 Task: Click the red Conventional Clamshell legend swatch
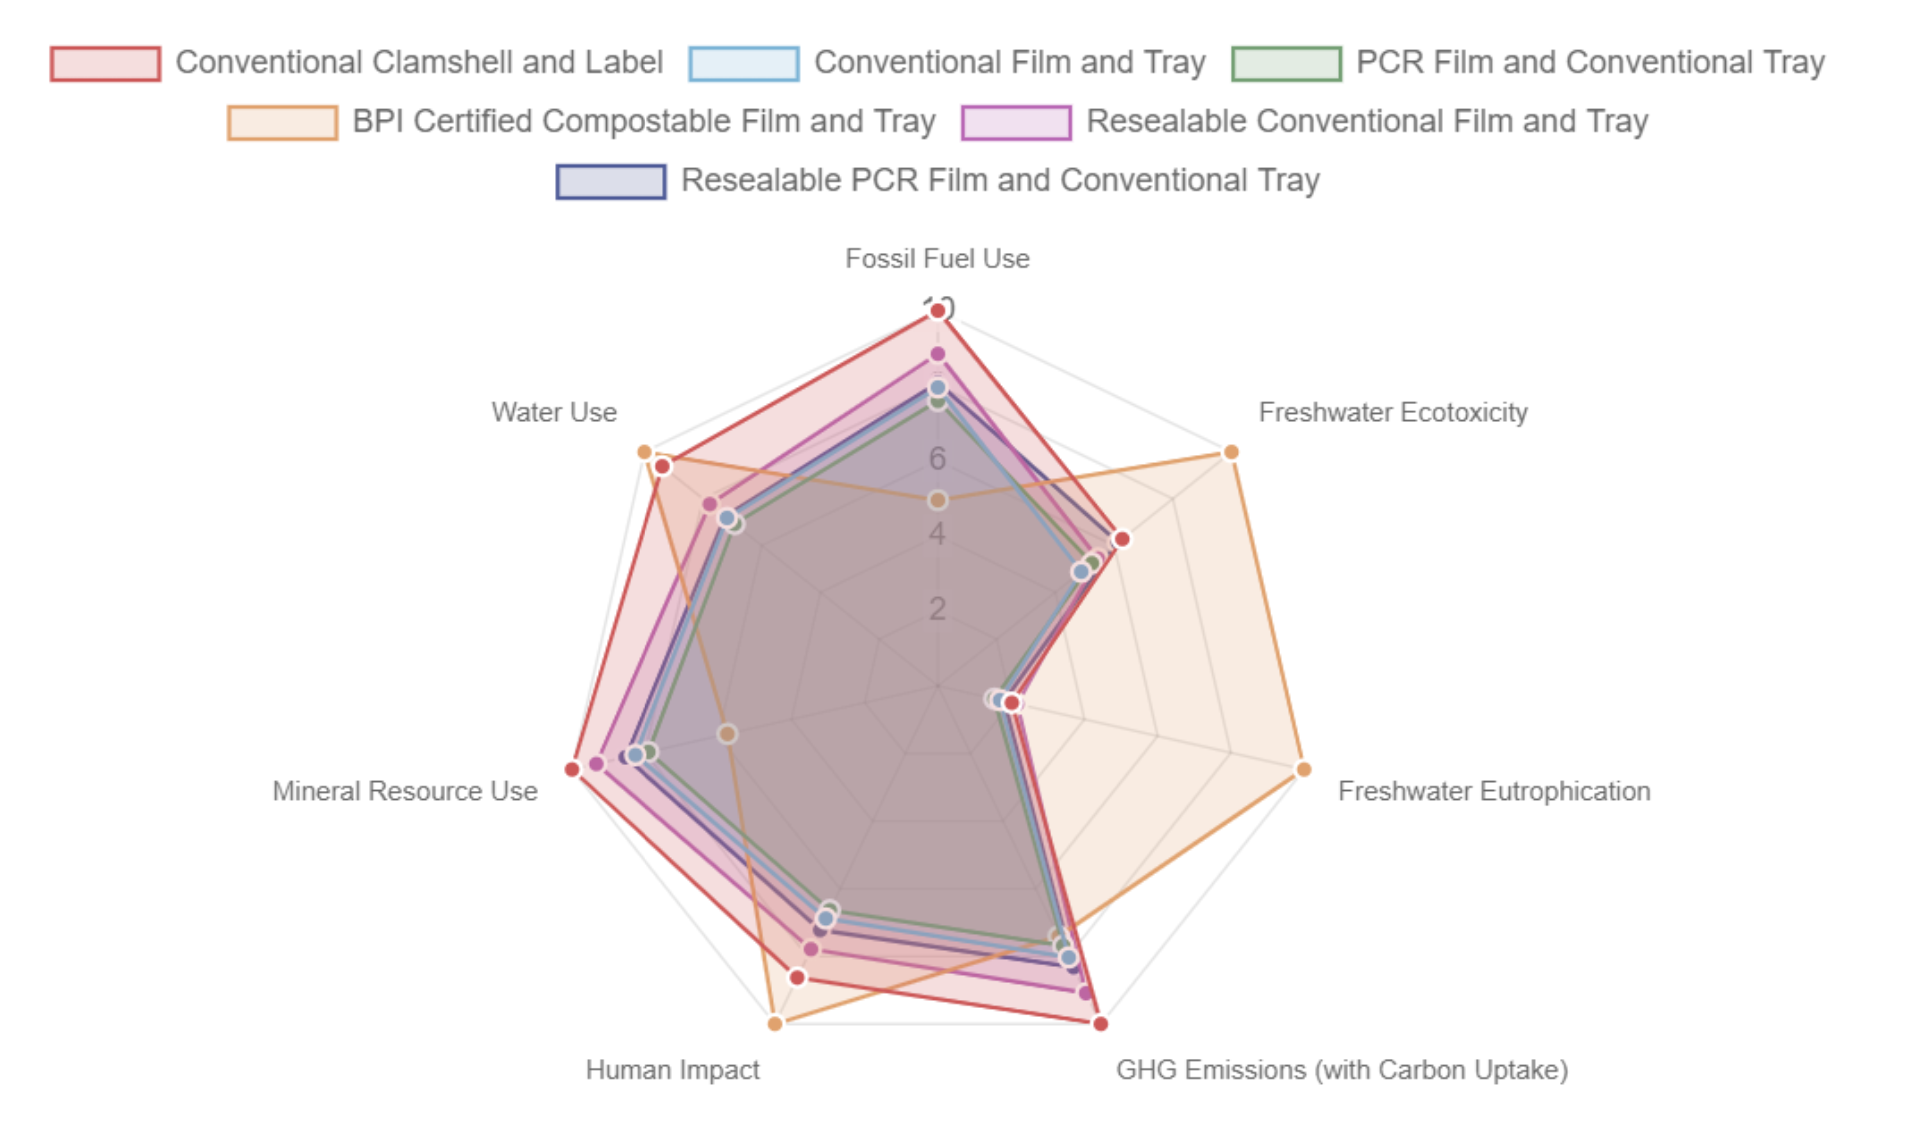105,63
